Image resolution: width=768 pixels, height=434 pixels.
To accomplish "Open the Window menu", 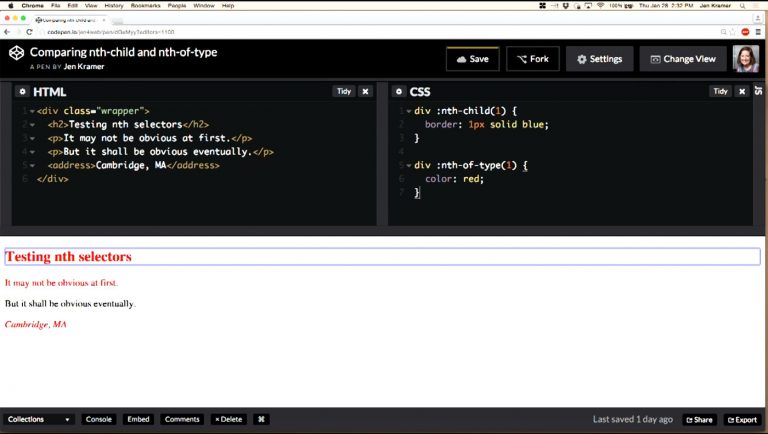I will tap(204, 5).
